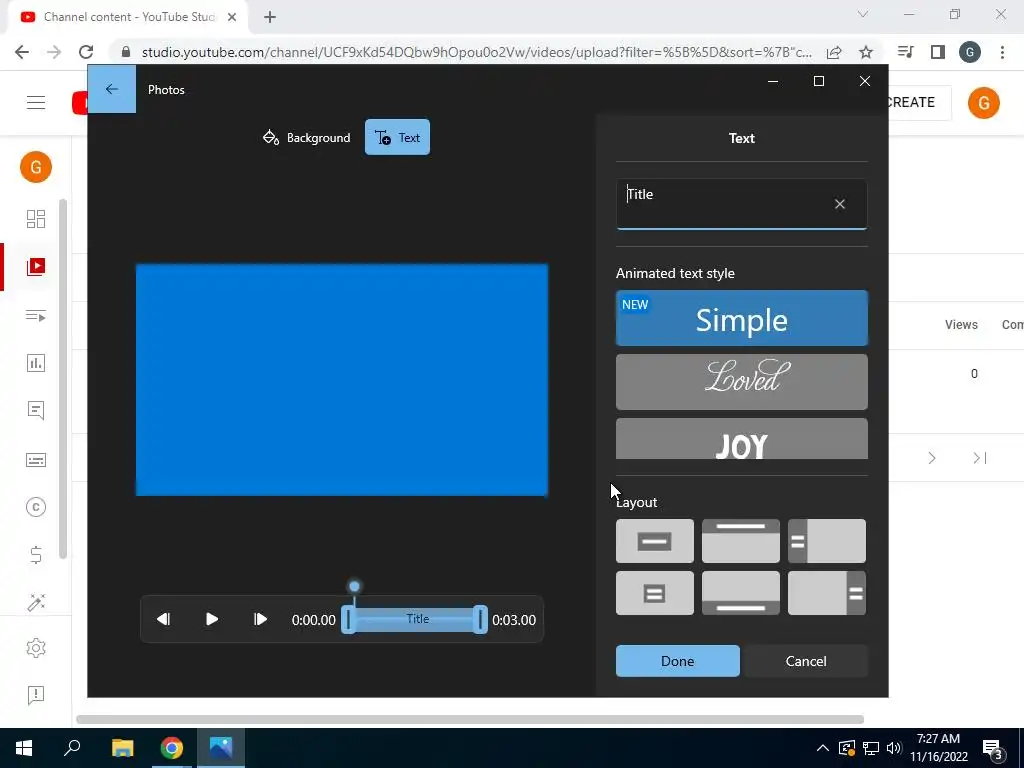Bookmark this page with the star

click(866, 52)
